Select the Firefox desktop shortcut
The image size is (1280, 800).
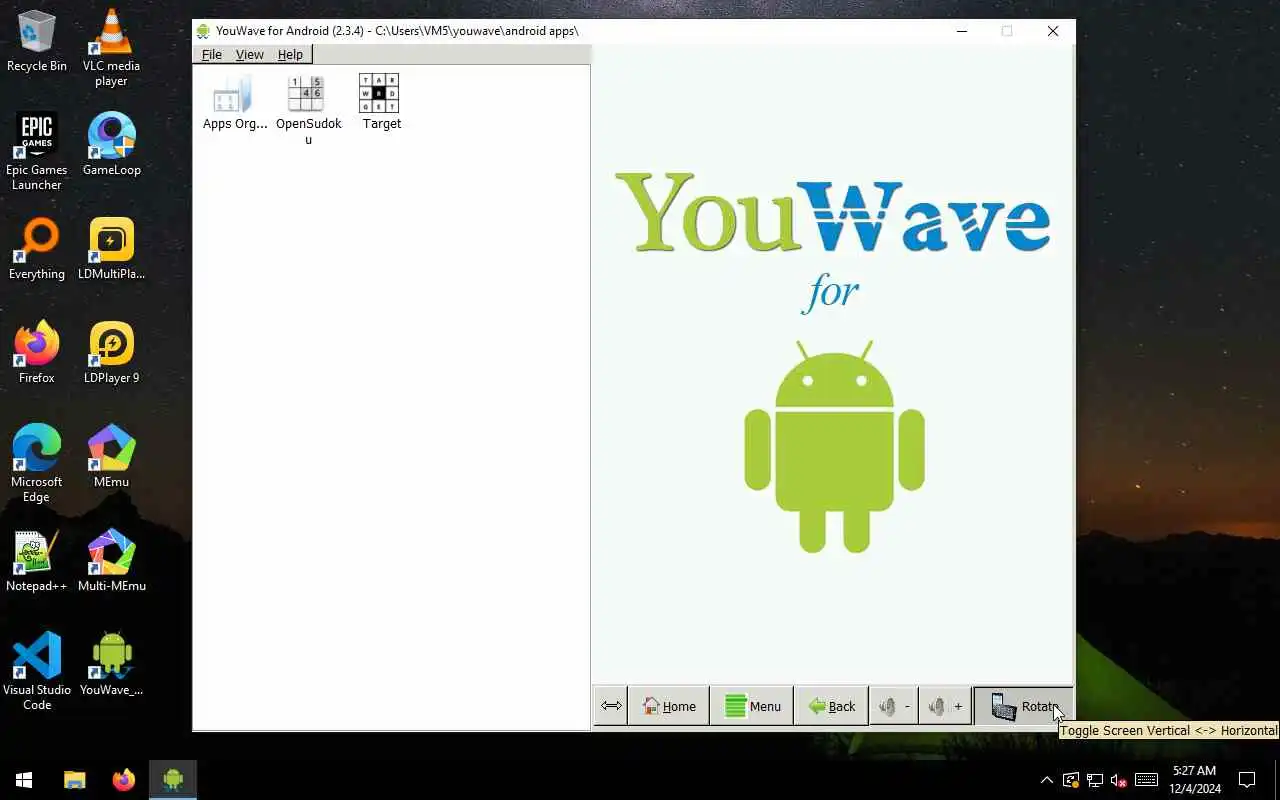coord(37,353)
